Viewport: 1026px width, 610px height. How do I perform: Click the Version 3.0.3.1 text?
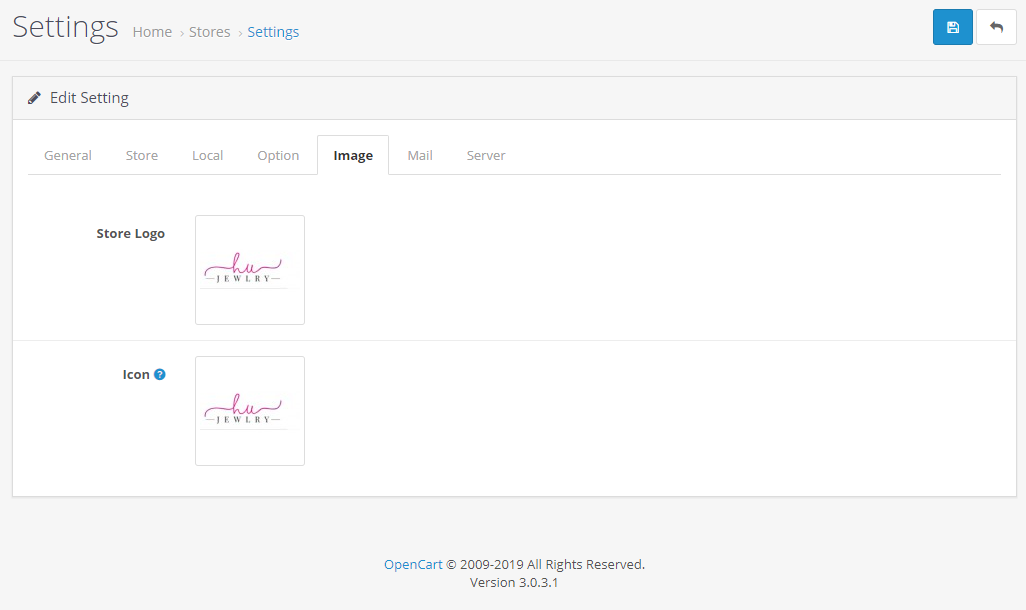click(514, 583)
